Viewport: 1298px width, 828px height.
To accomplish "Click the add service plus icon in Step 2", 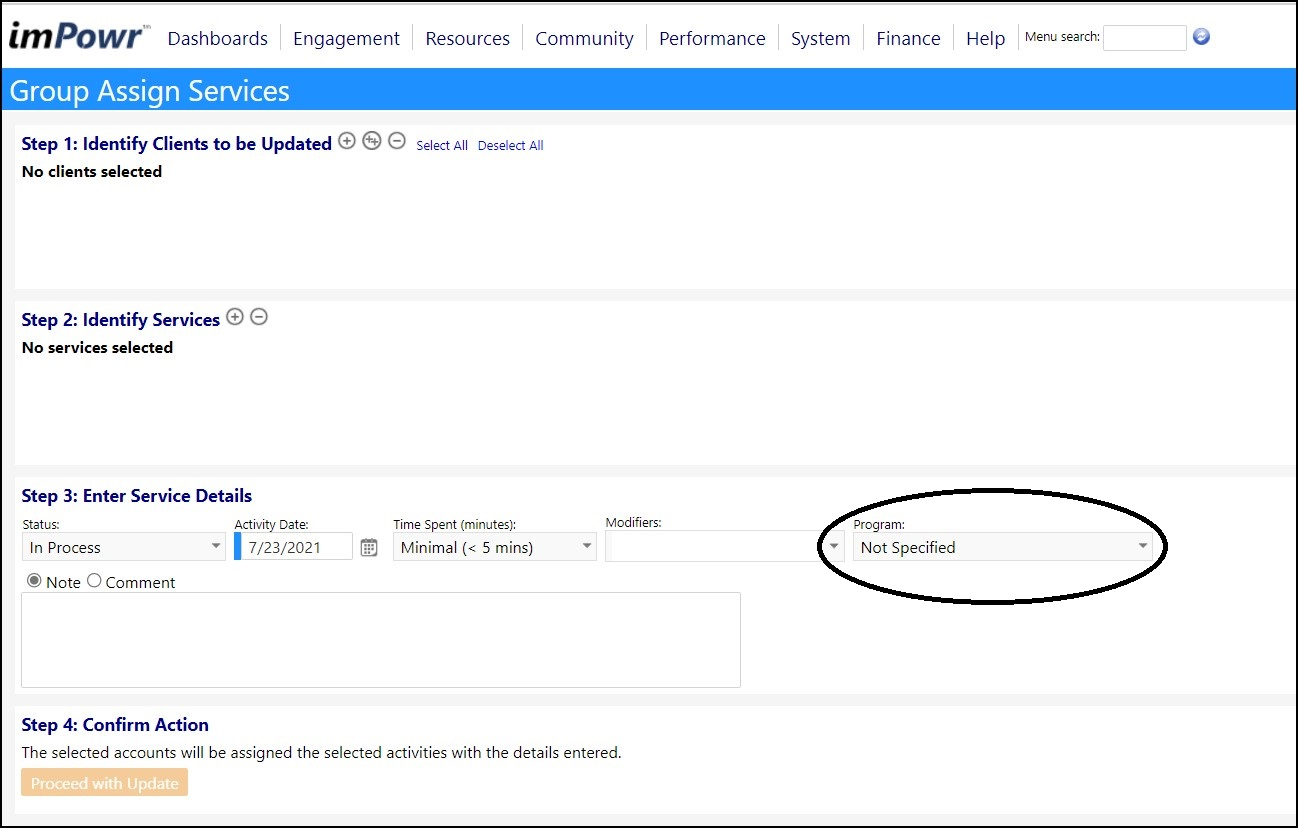I will click(235, 317).
